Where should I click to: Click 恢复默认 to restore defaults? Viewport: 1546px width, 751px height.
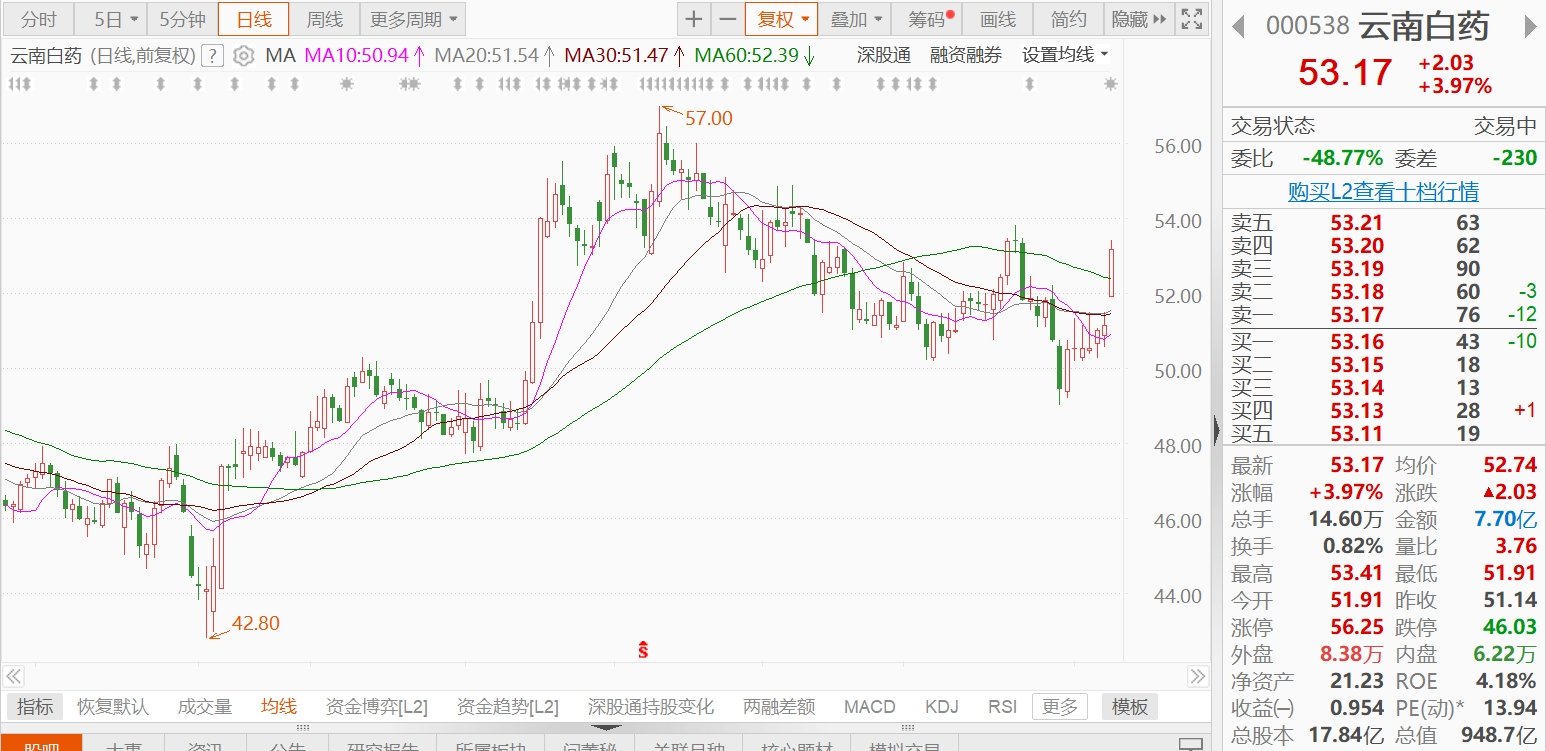[x=113, y=707]
